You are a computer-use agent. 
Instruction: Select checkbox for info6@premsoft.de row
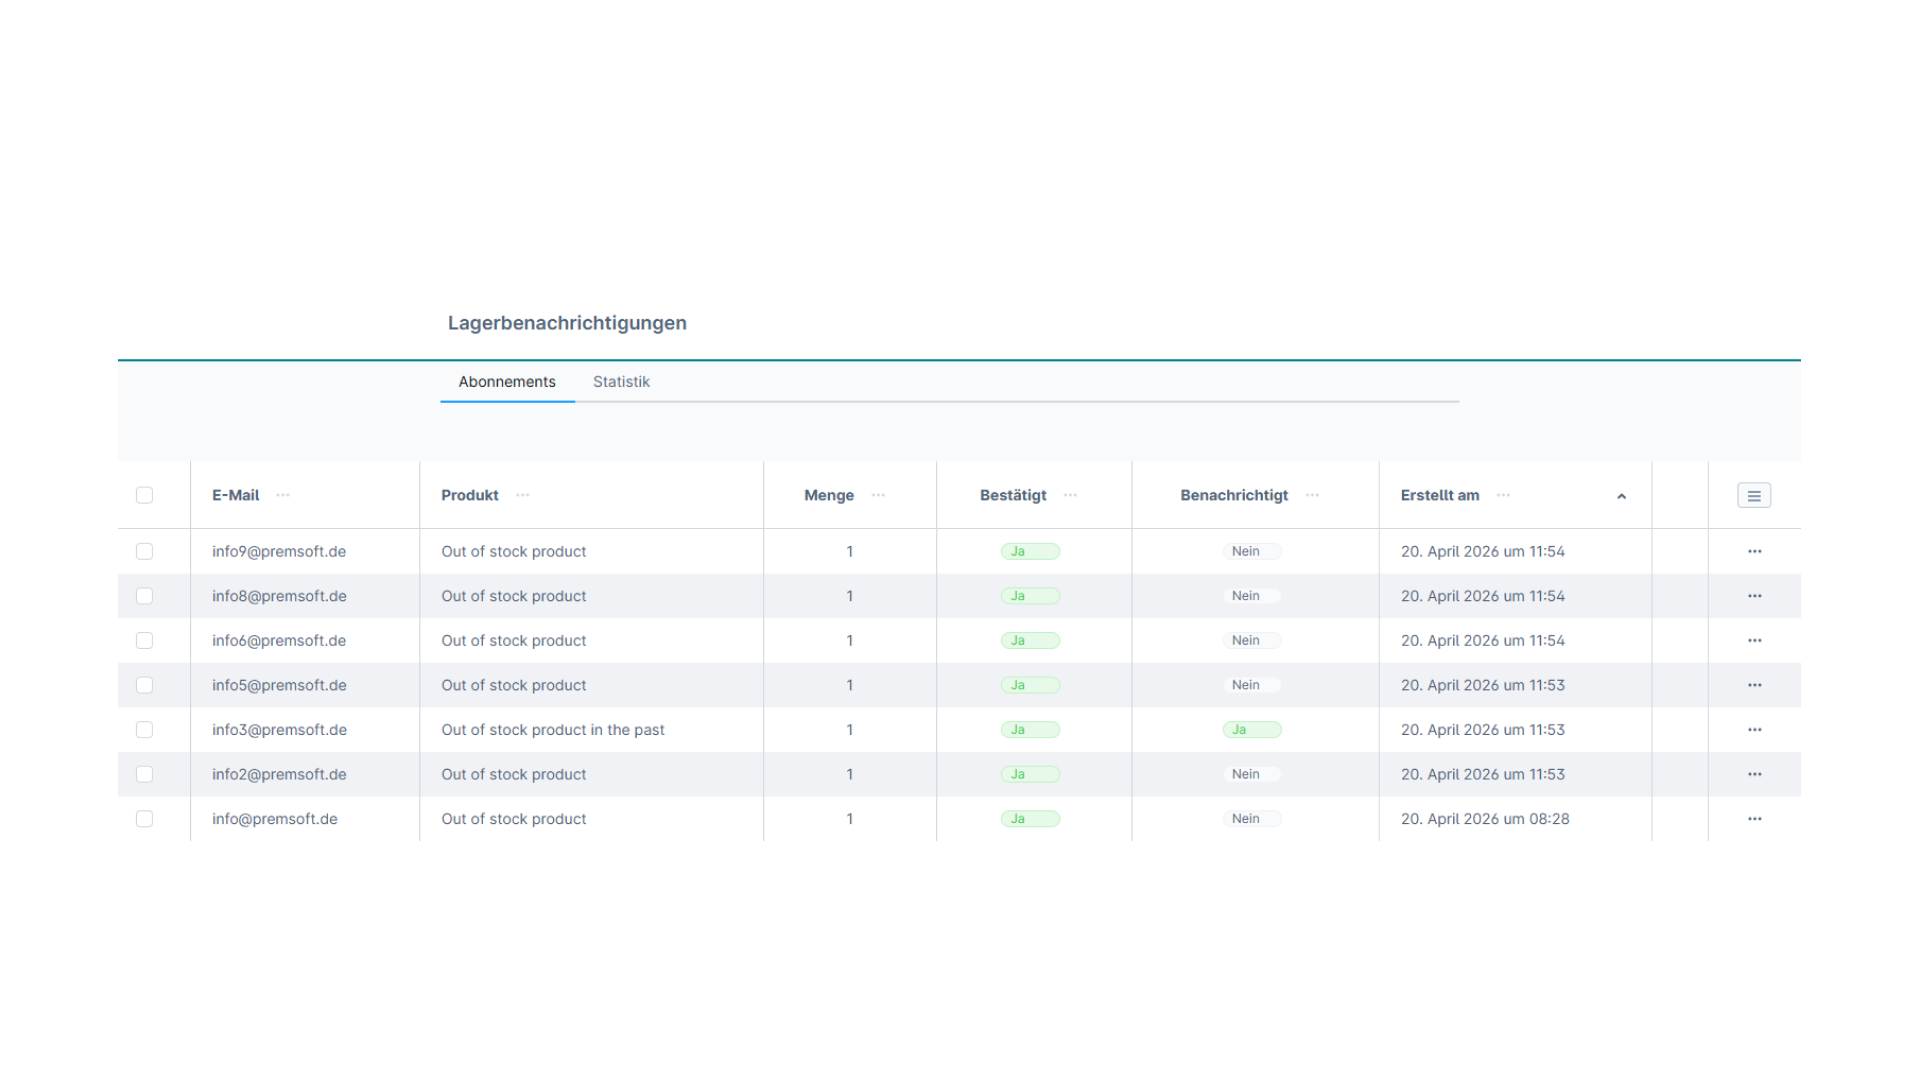pos(144,641)
